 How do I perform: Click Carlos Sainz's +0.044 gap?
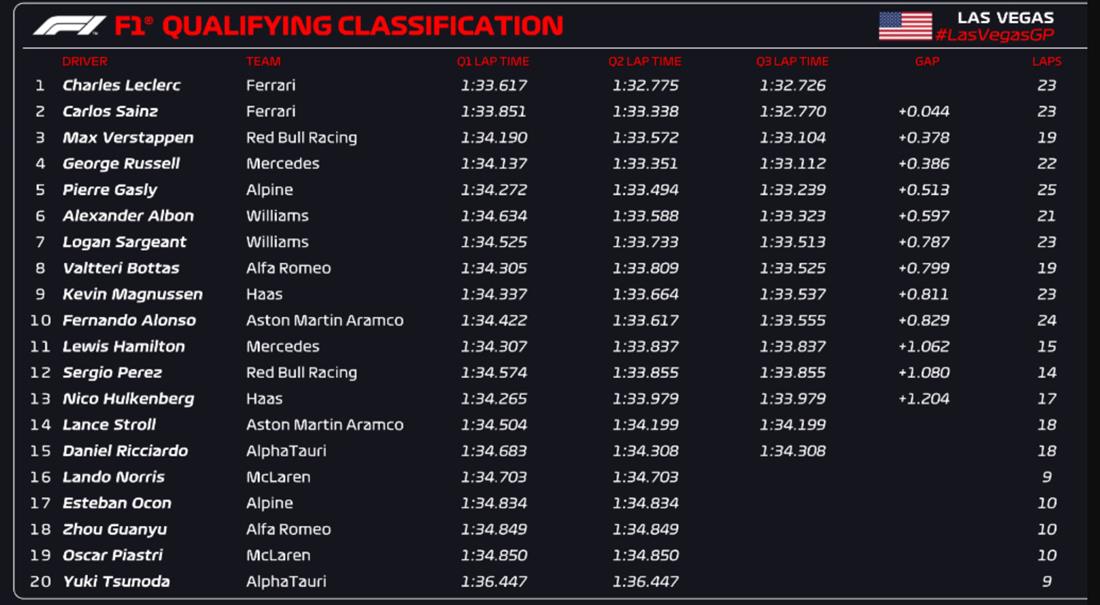(923, 112)
